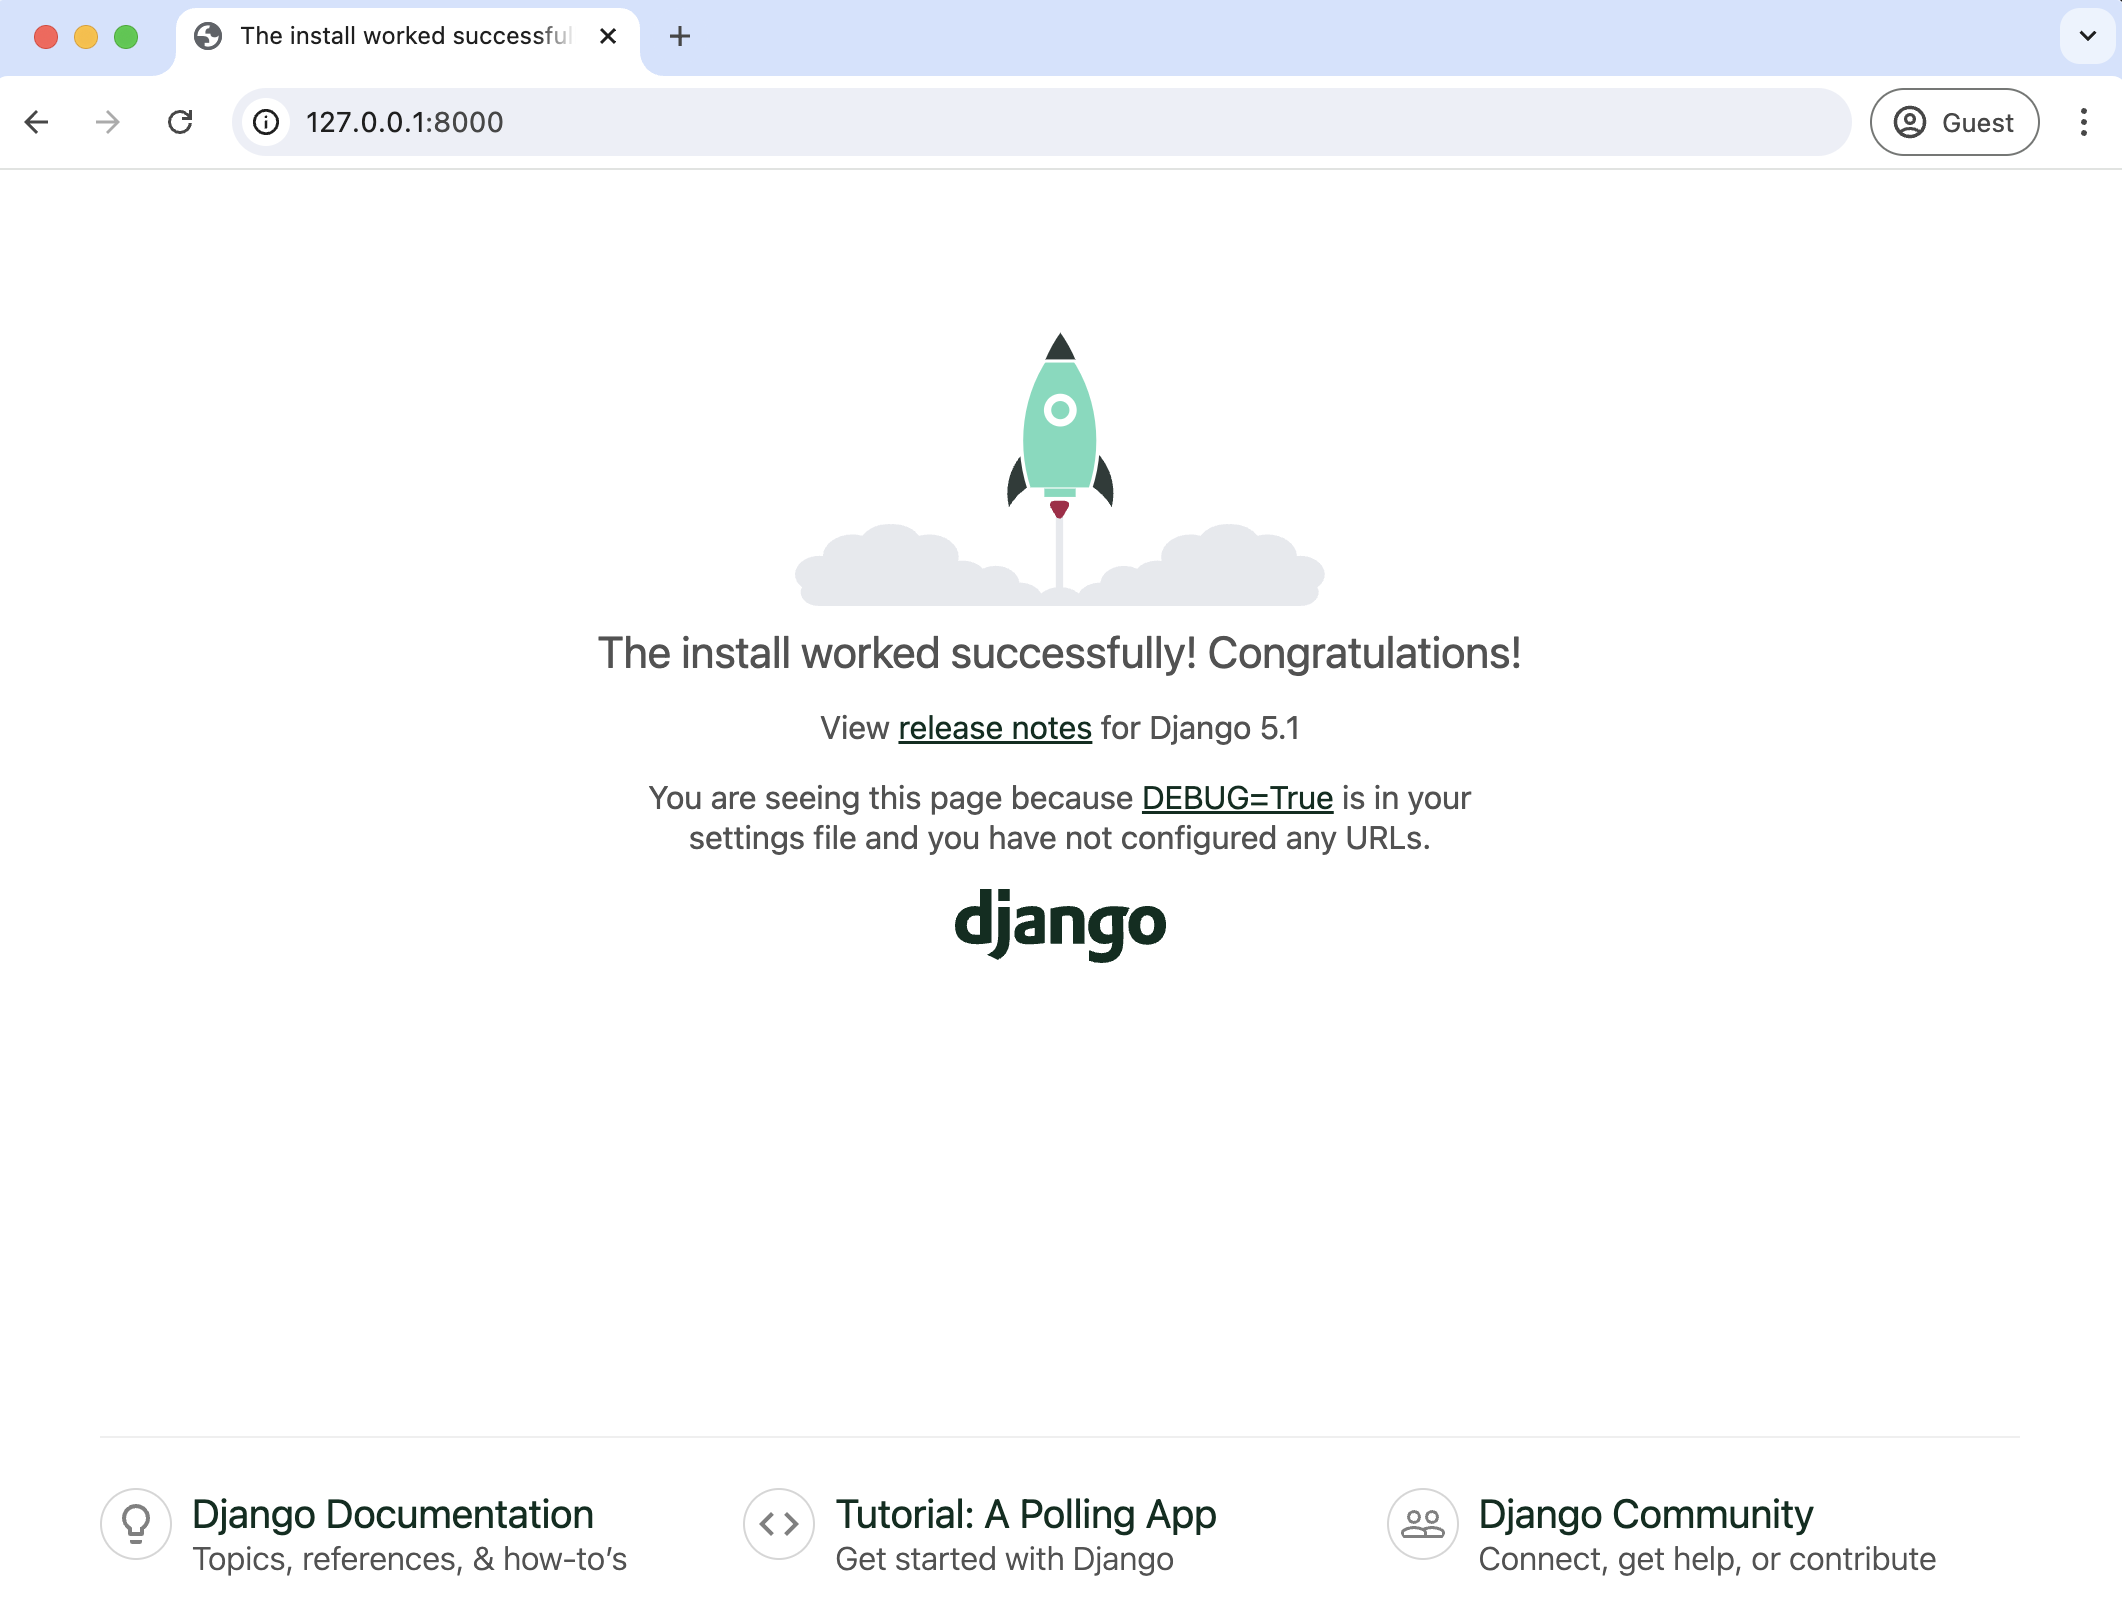Toggle the page zoom level control

point(2085,121)
